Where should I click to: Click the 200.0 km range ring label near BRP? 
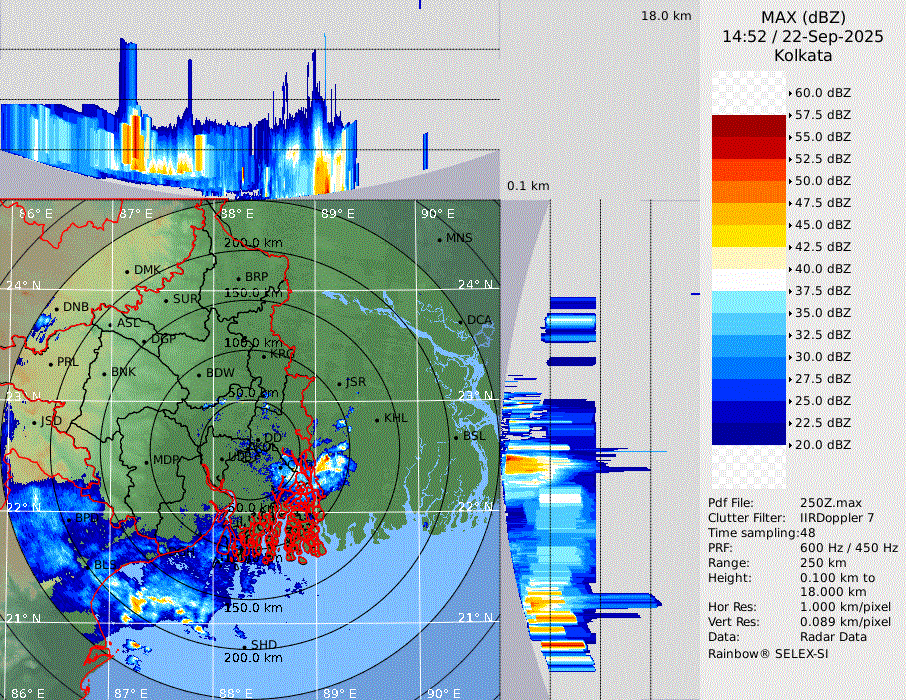pyautogui.click(x=252, y=243)
